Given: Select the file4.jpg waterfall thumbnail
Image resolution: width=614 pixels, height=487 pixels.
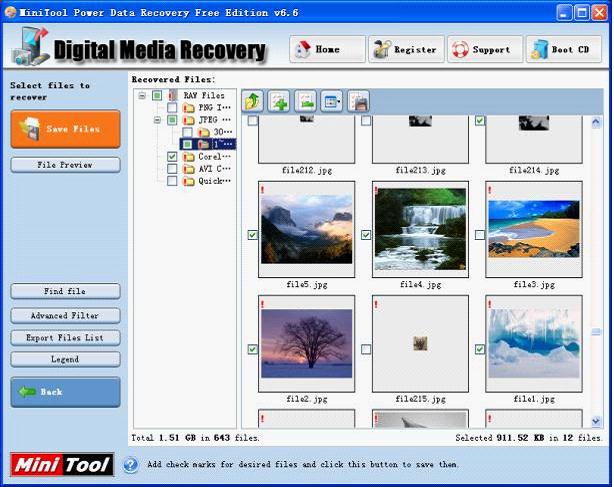Looking at the screenshot, I should (x=420, y=229).
